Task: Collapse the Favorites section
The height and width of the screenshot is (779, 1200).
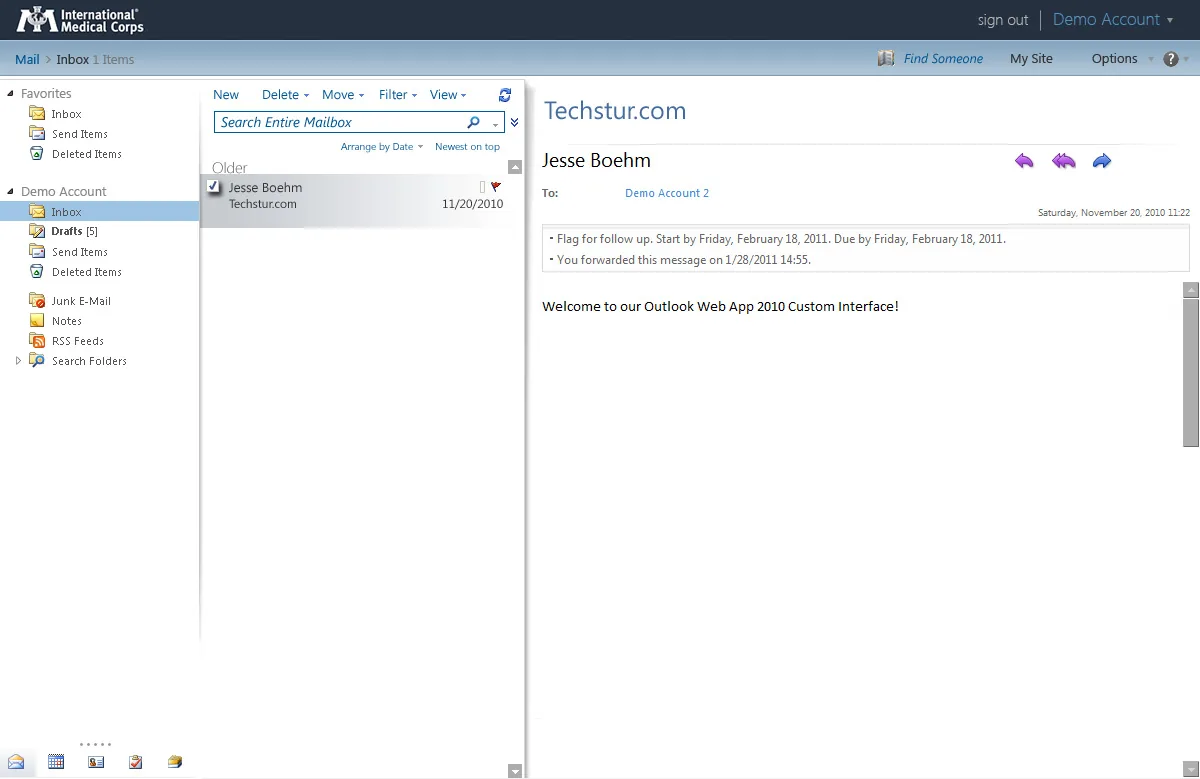Action: pos(11,94)
